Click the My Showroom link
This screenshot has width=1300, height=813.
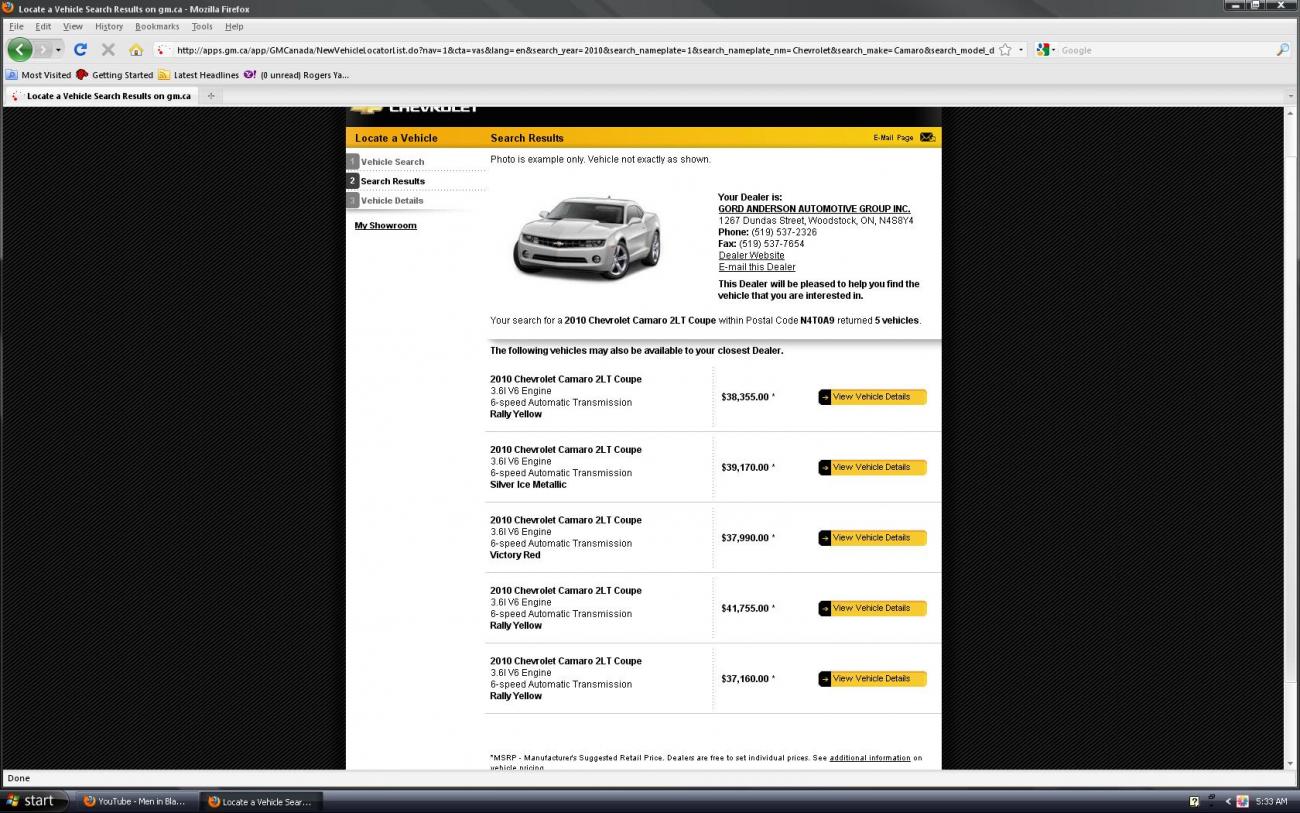pyautogui.click(x=385, y=226)
